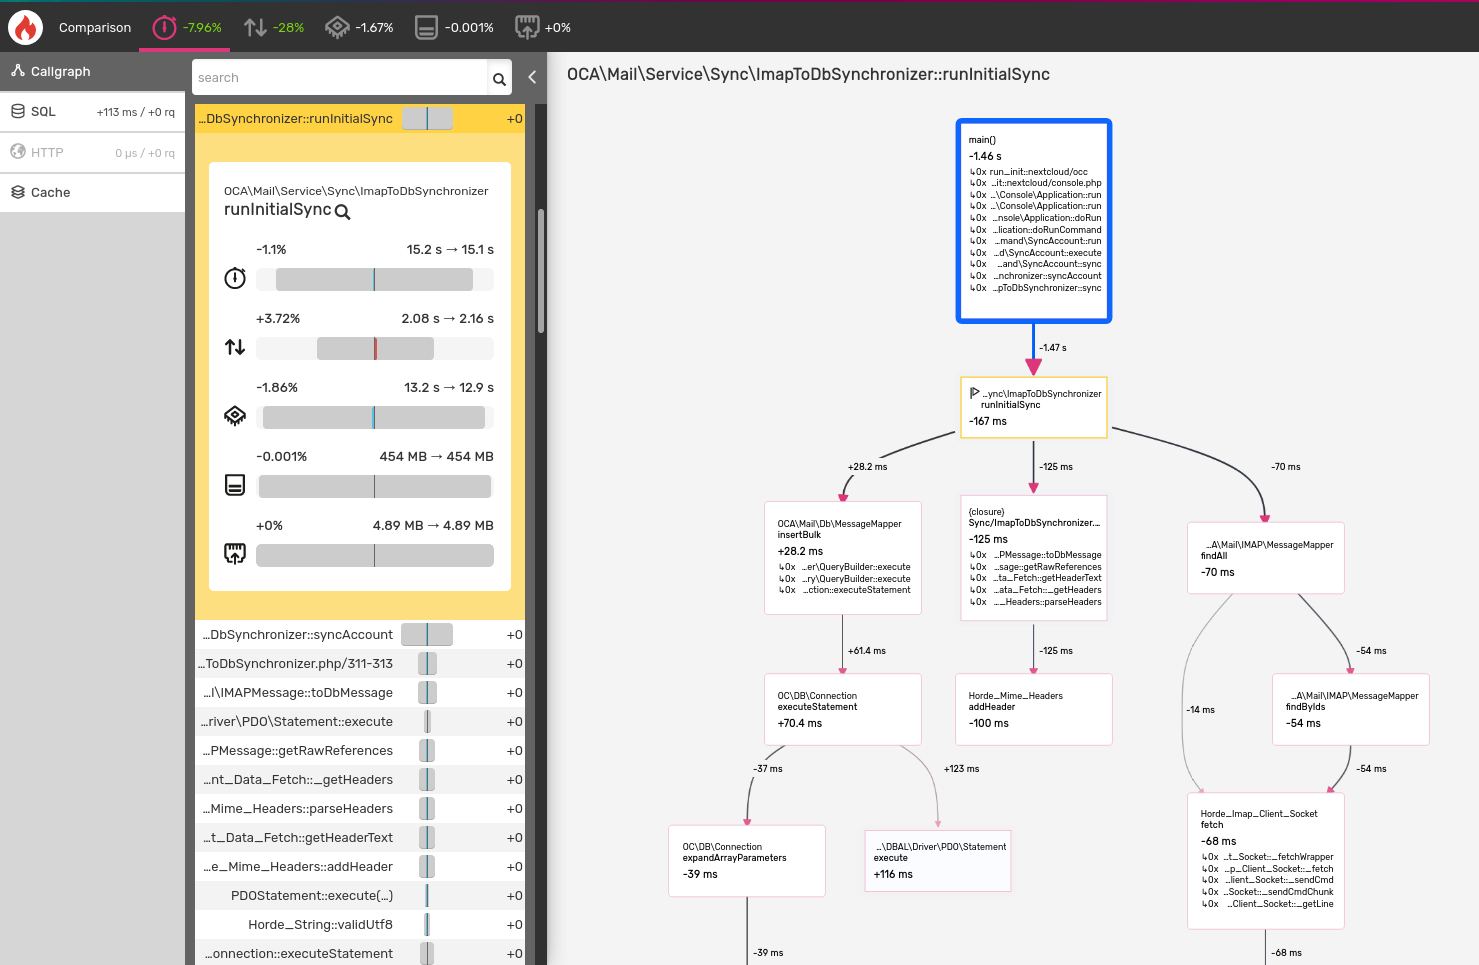Select the PDO\Statement execute node

tap(938, 860)
